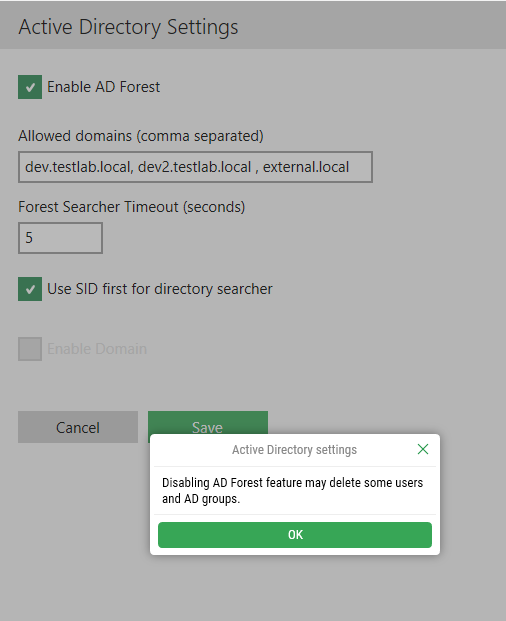Click the Enable Domain label text
The width and height of the screenshot is (506, 621).
[x=97, y=349]
